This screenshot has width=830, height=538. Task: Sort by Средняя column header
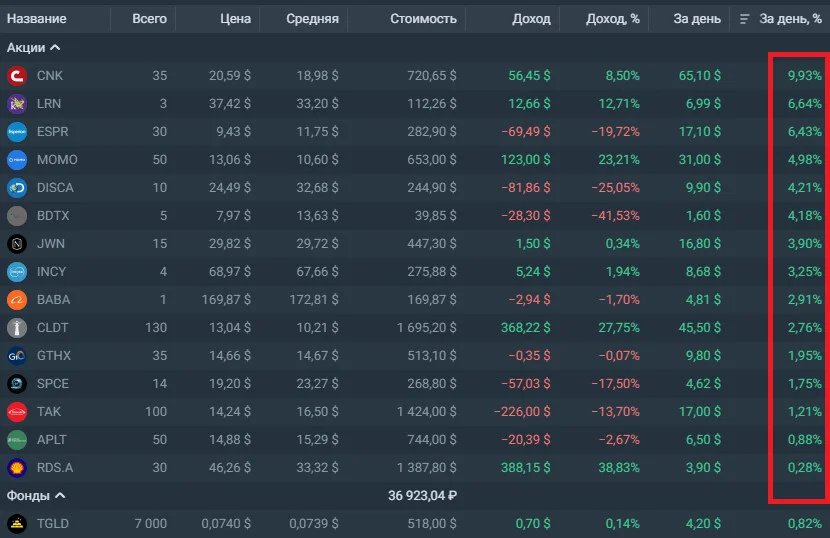312,19
